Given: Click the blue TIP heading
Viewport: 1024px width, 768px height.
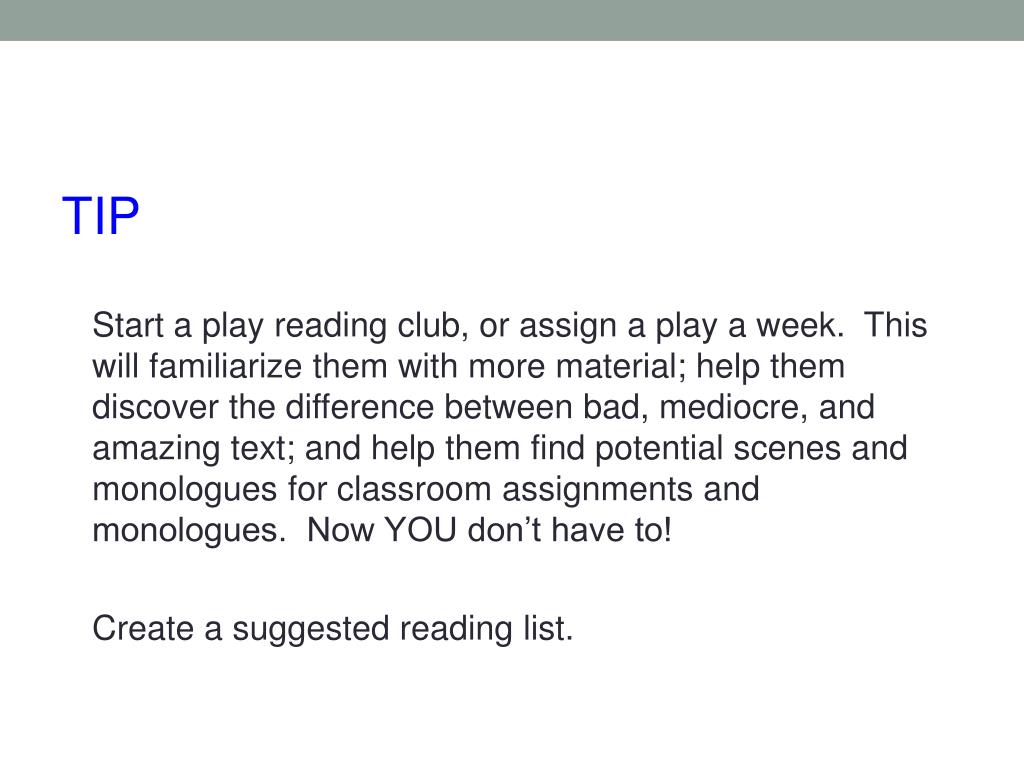Looking at the screenshot, I should [x=101, y=216].
